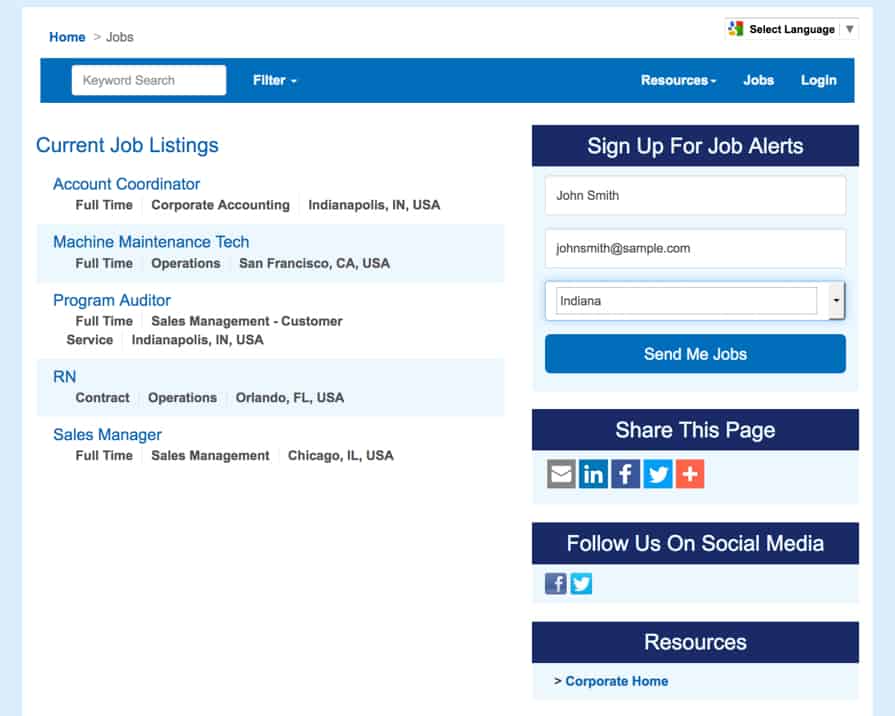Share this page on Twitter
Viewport: 895px width, 716px height.
click(657, 474)
